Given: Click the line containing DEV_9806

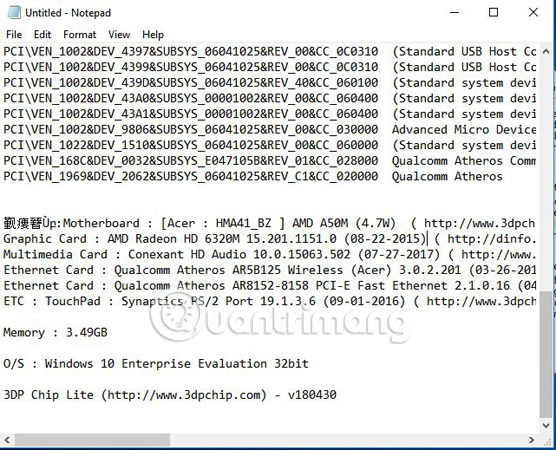Looking at the screenshot, I should [269, 129].
